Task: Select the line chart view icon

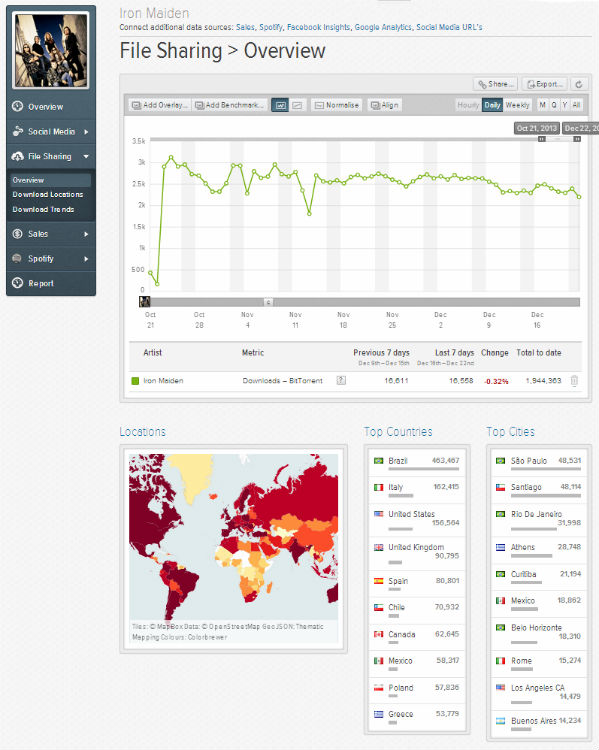Action: [280, 105]
